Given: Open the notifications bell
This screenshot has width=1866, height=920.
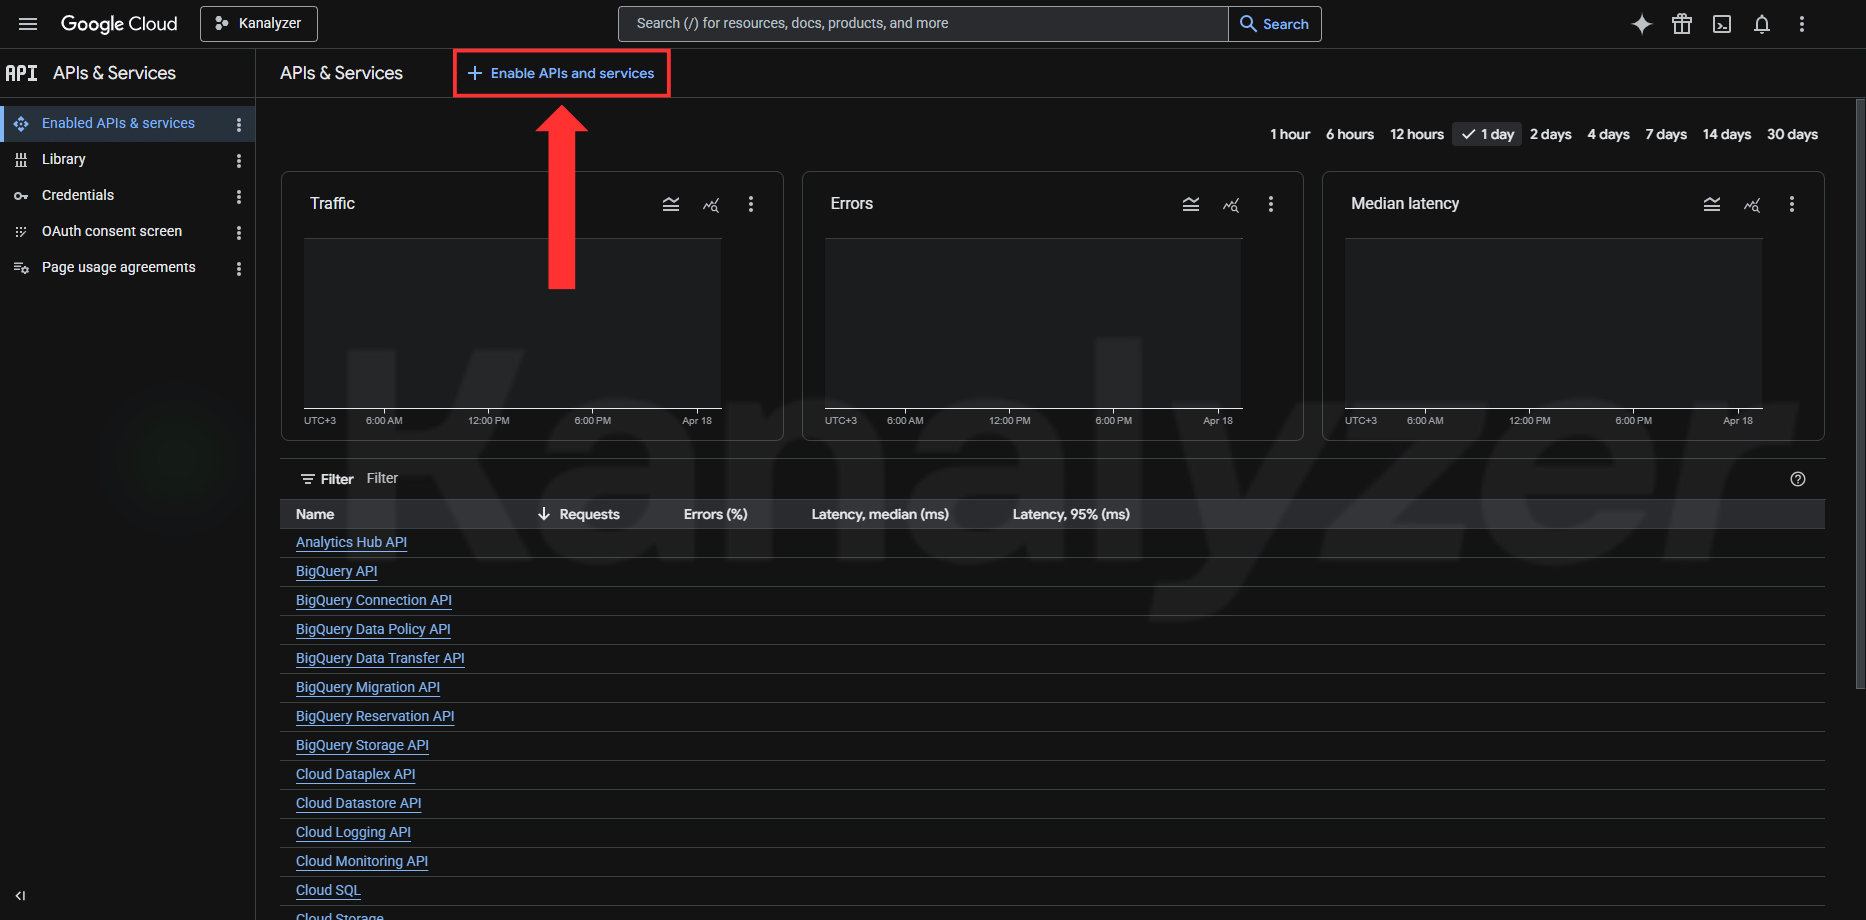Looking at the screenshot, I should (1762, 24).
